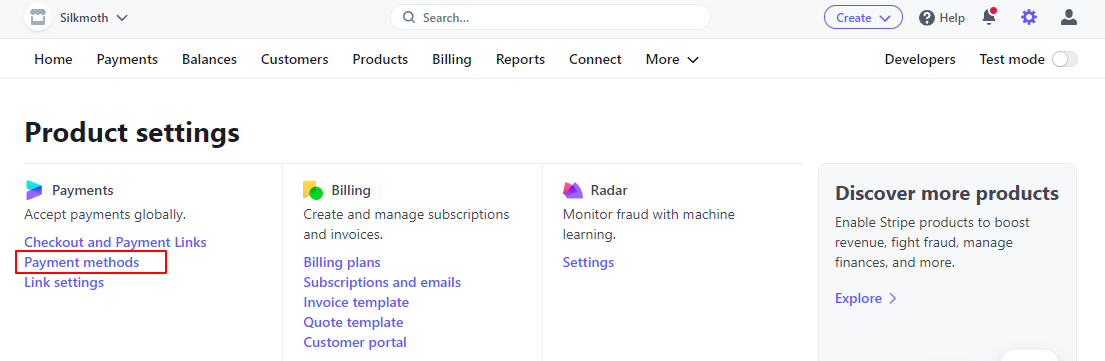The height and width of the screenshot is (361, 1105).
Task: Toggle the Test mode switch
Action: pos(1064,60)
